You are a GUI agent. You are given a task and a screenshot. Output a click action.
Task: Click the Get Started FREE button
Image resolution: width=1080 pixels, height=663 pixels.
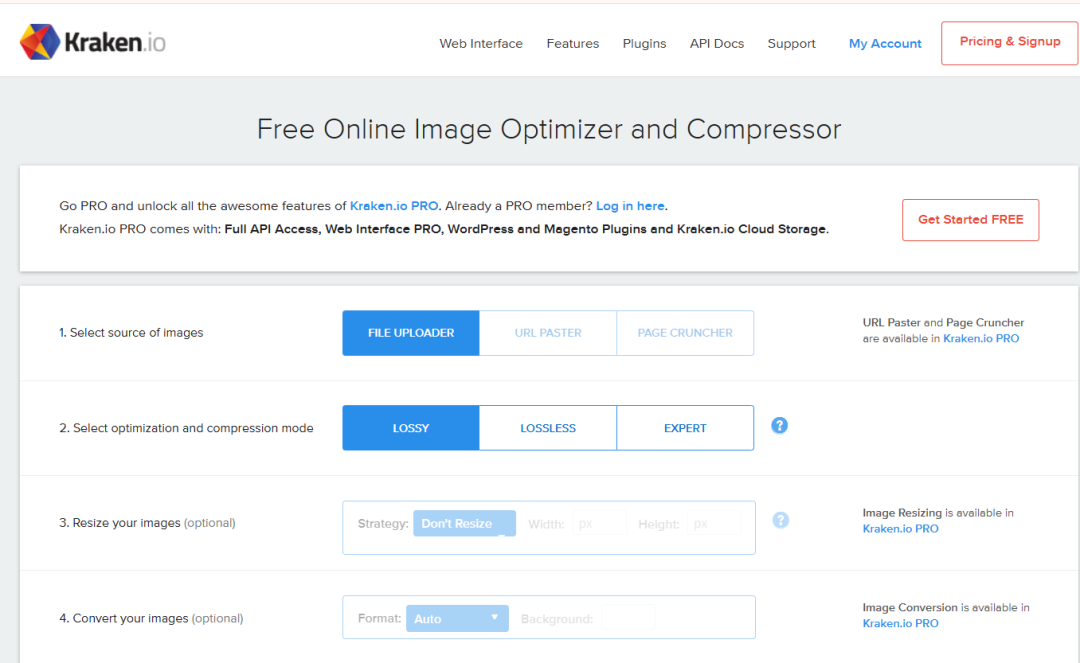click(x=970, y=220)
